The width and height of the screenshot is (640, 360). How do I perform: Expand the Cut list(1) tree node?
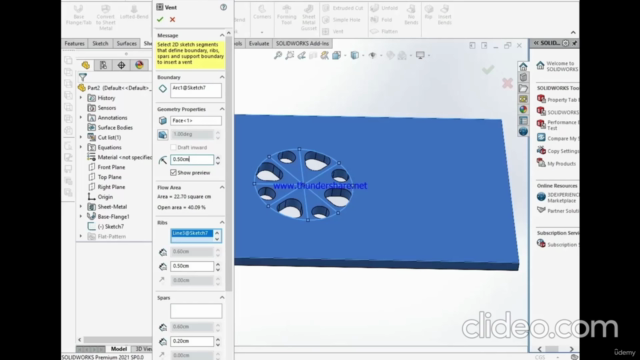pos(81,138)
